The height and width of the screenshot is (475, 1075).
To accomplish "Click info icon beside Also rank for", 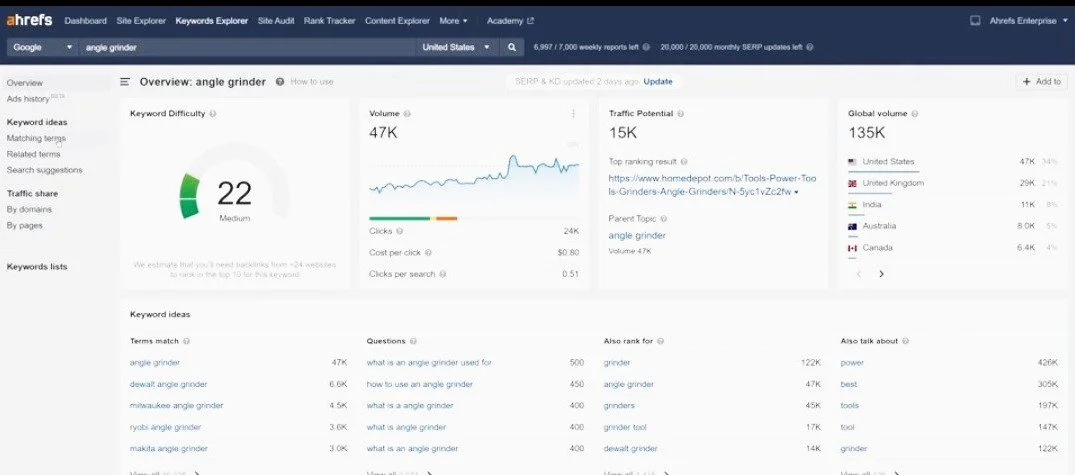I will pos(660,341).
